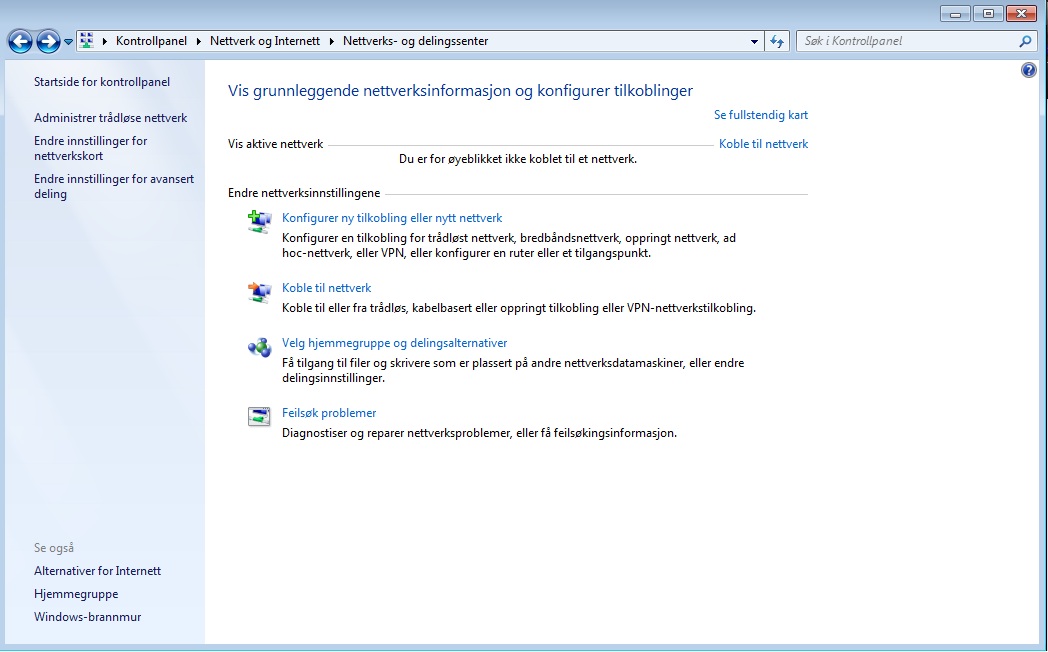This screenshot has height=652, width=1048.
Task: Expand the arrow after Kontrollpanel breadcrumb
Action: click(199, 41)
